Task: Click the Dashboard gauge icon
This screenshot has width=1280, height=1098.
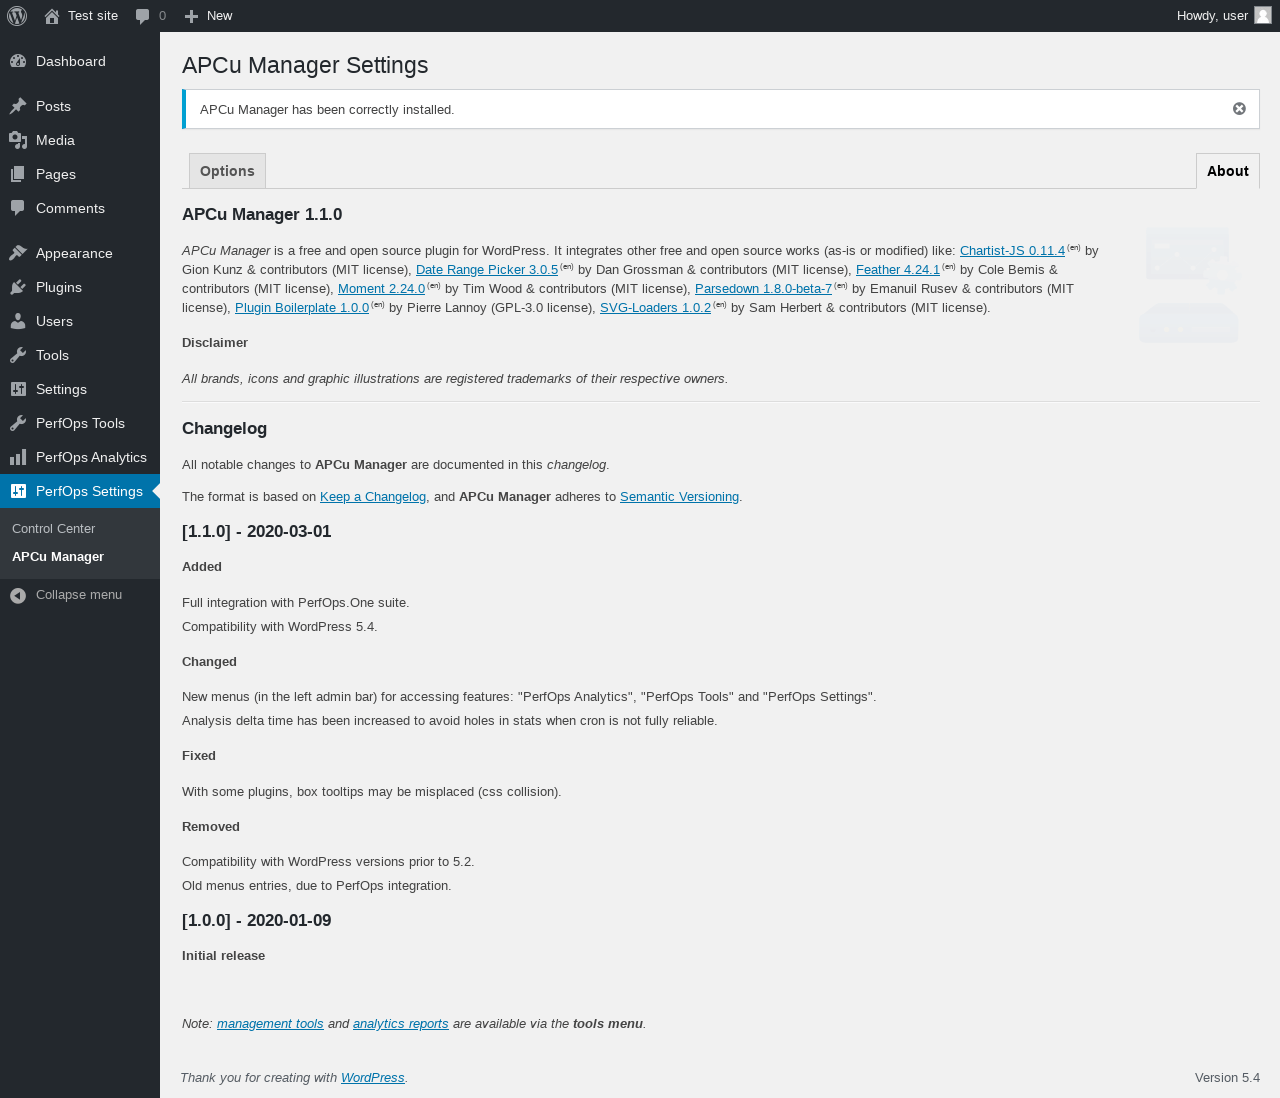Action: click(x=18, y=61)
